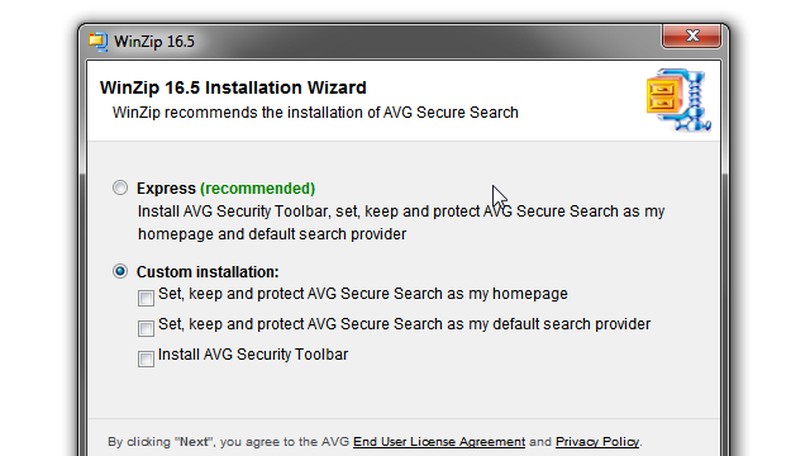Click the "Express (recommended)" label
Screen dimensions: 810x456
click(225, 188)
